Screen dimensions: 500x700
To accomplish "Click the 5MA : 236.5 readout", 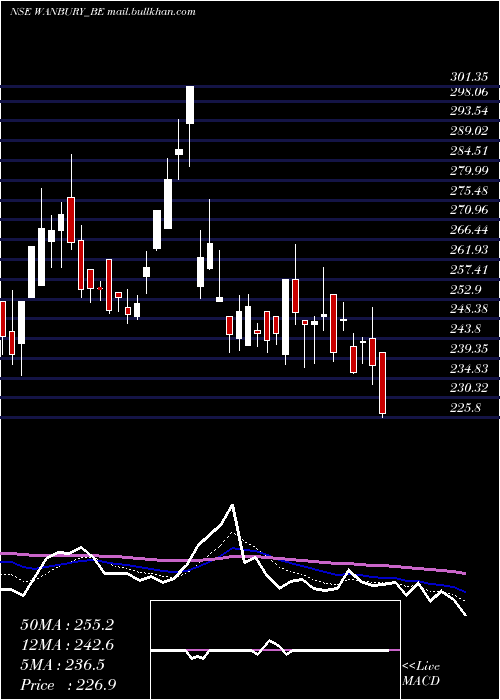I will pyautogui.click(x=62, y=665).
